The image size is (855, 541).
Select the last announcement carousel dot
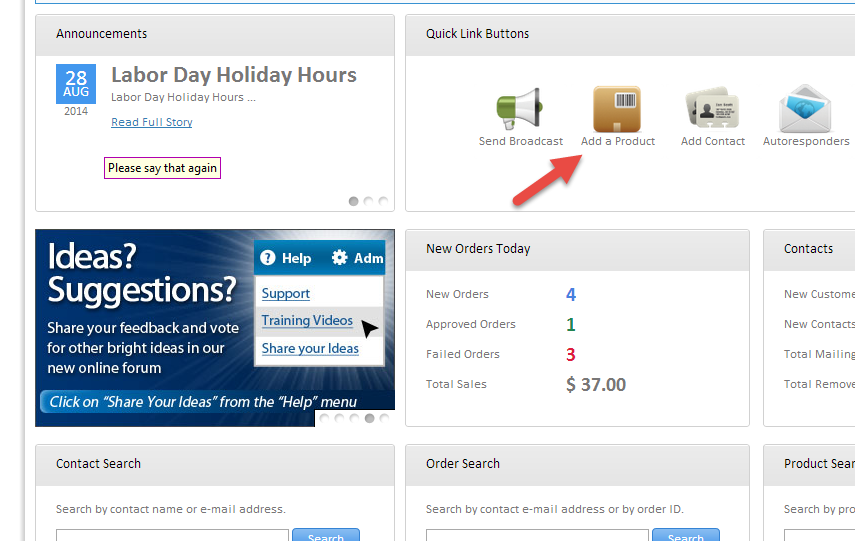[383, 201]
